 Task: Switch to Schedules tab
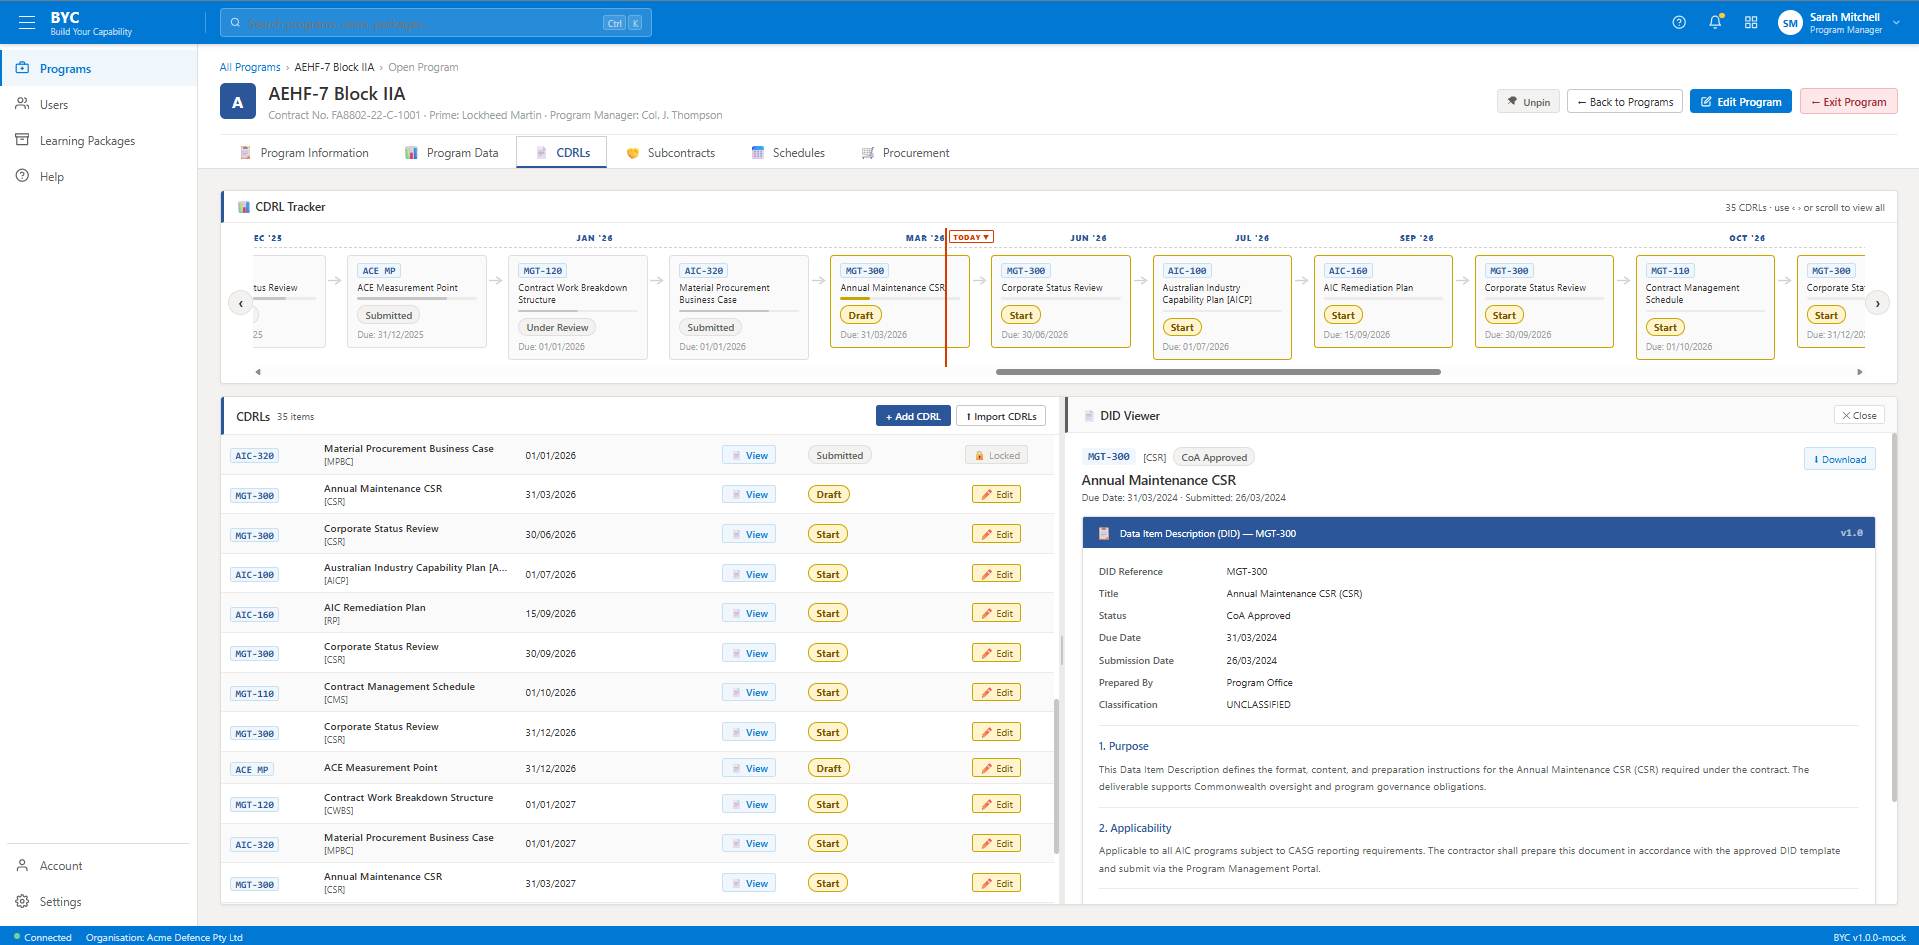788,153
